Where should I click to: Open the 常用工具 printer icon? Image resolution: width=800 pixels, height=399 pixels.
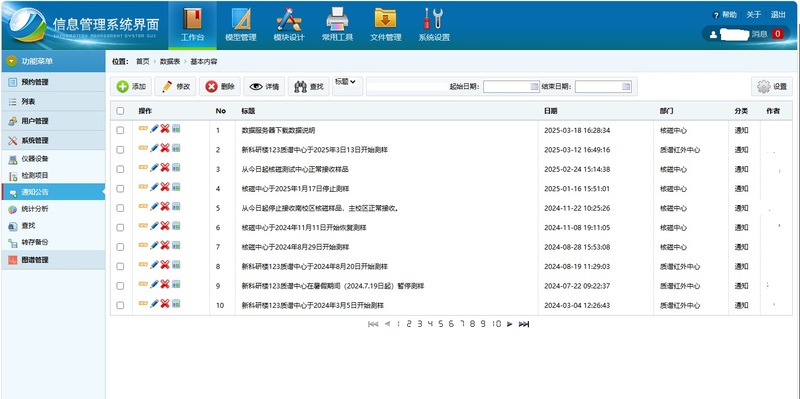point(337,19)
